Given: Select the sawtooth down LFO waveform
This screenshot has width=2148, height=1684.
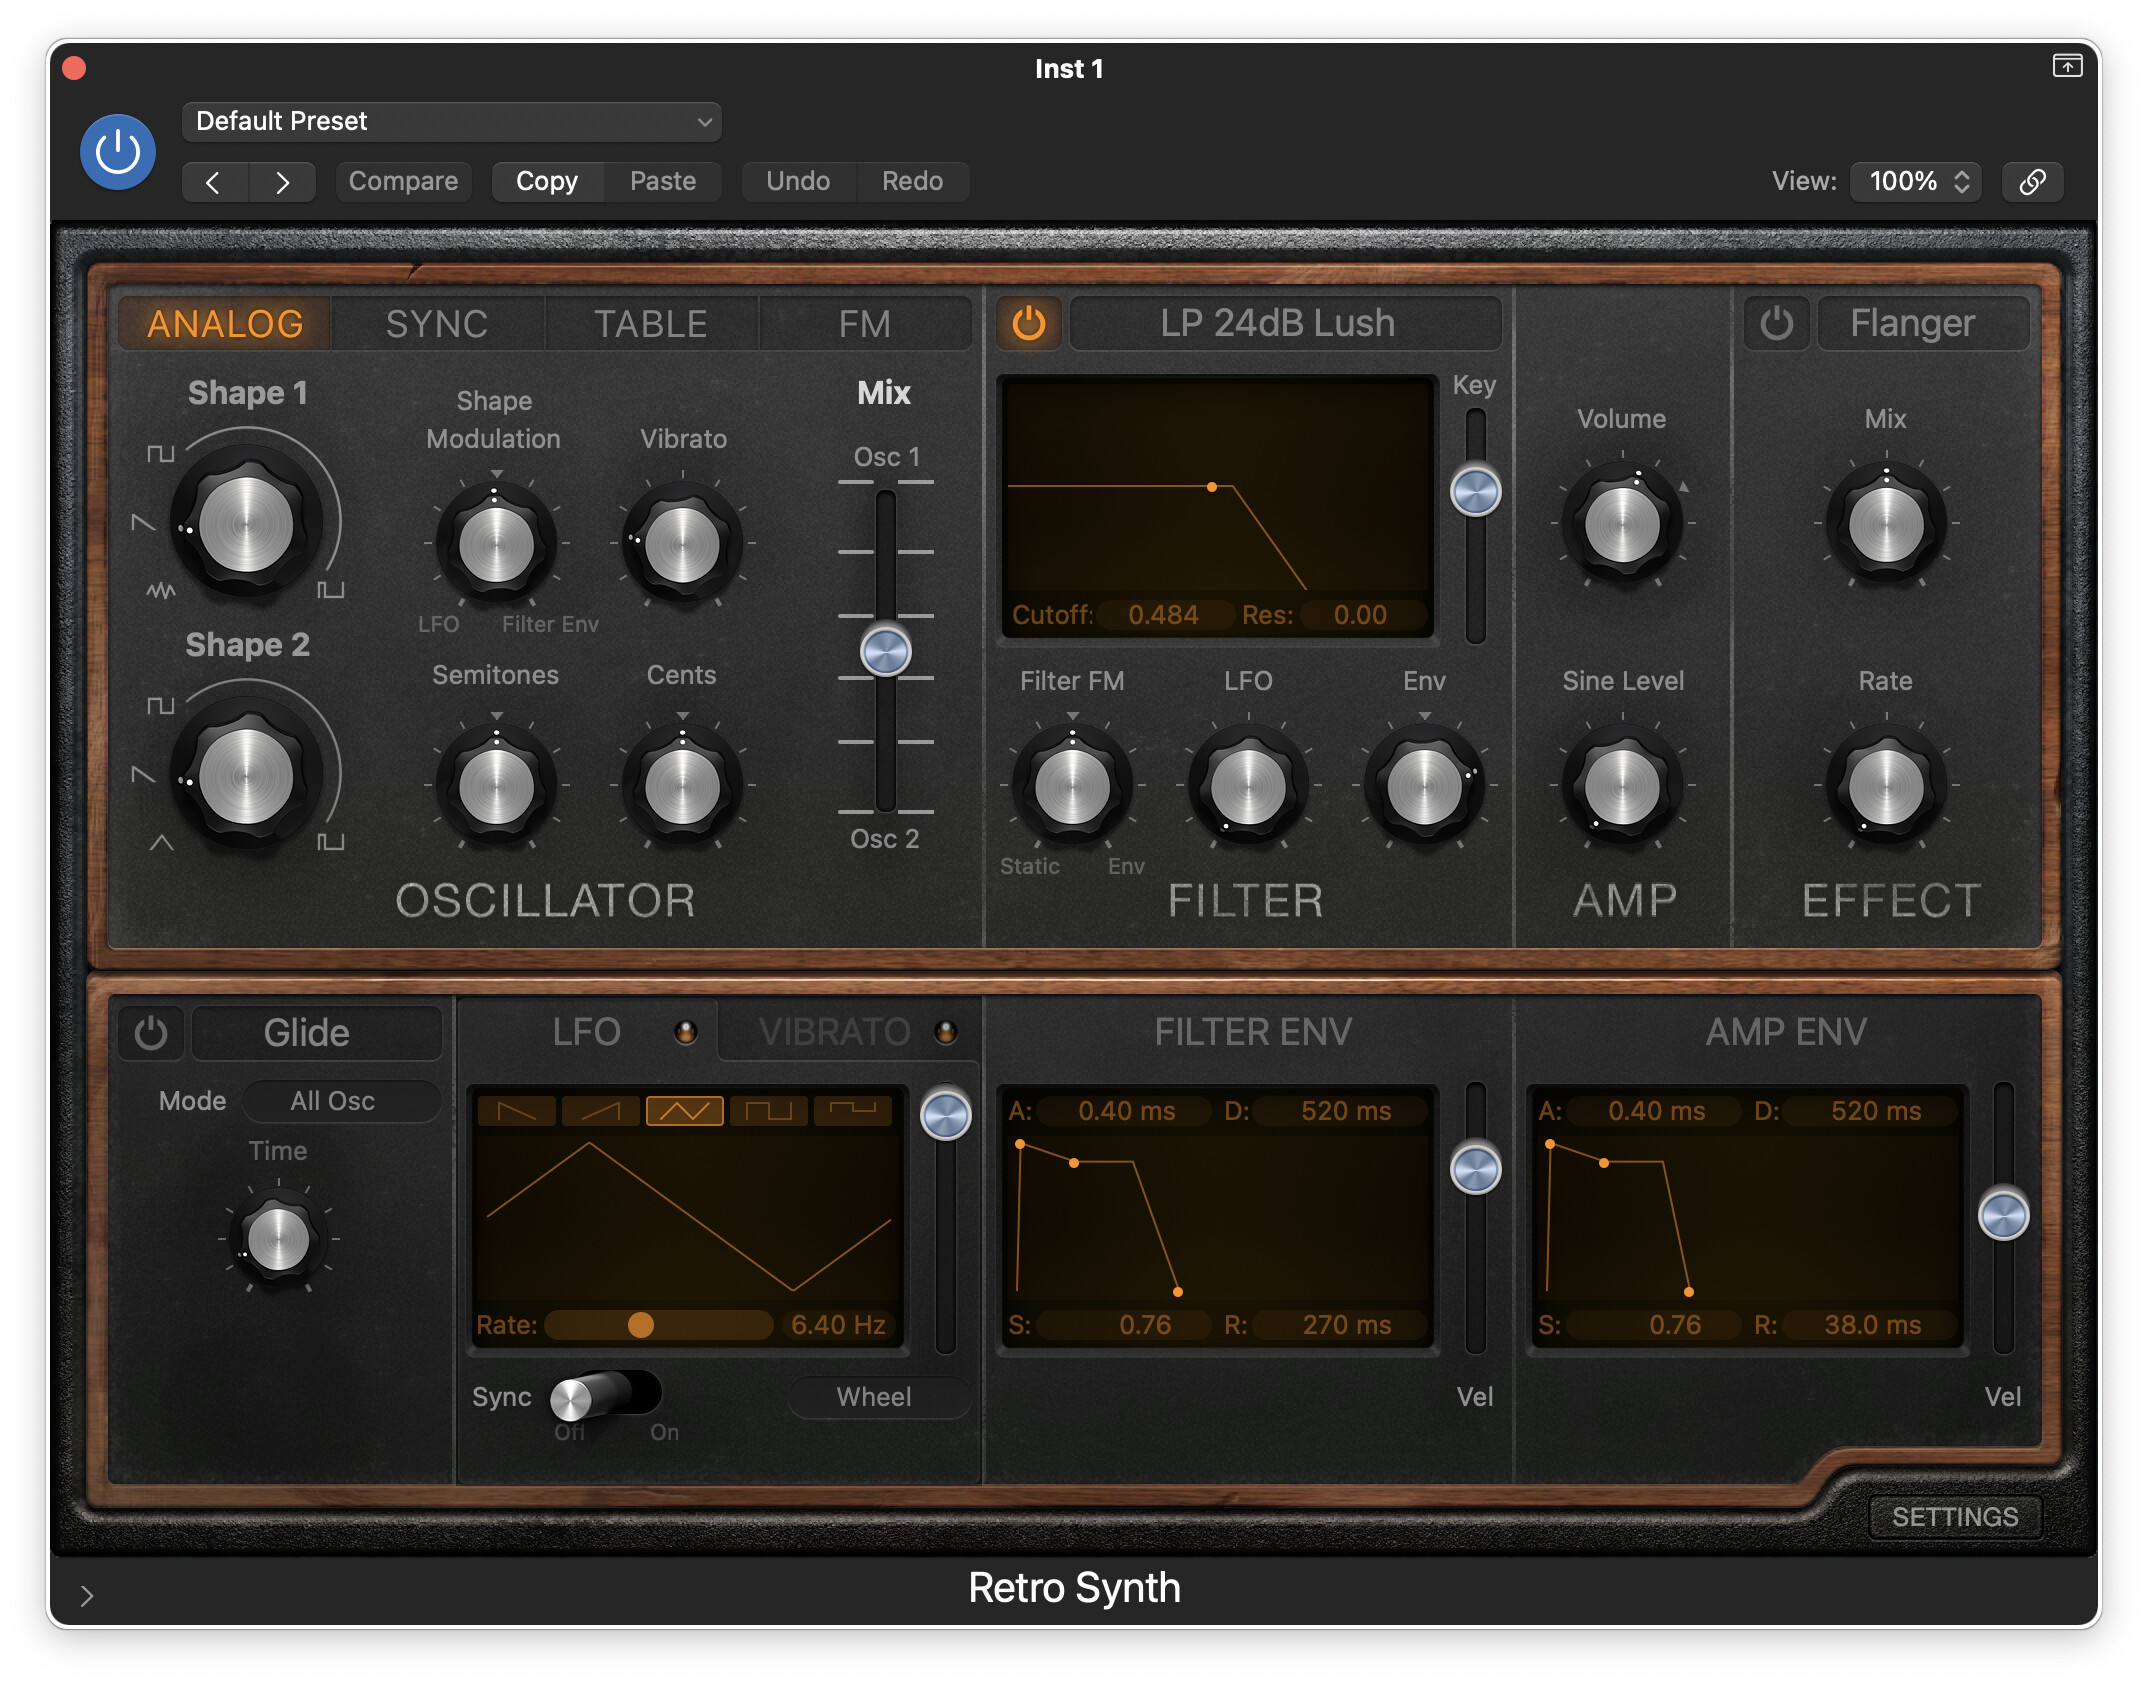Looking at the screenshot, I should (516, 1110).
